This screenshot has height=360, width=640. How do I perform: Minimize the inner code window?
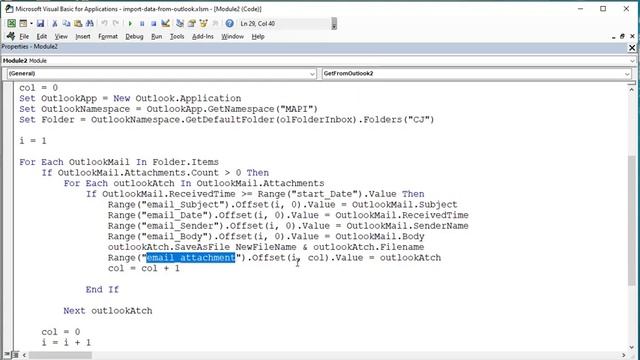[613, 37]
